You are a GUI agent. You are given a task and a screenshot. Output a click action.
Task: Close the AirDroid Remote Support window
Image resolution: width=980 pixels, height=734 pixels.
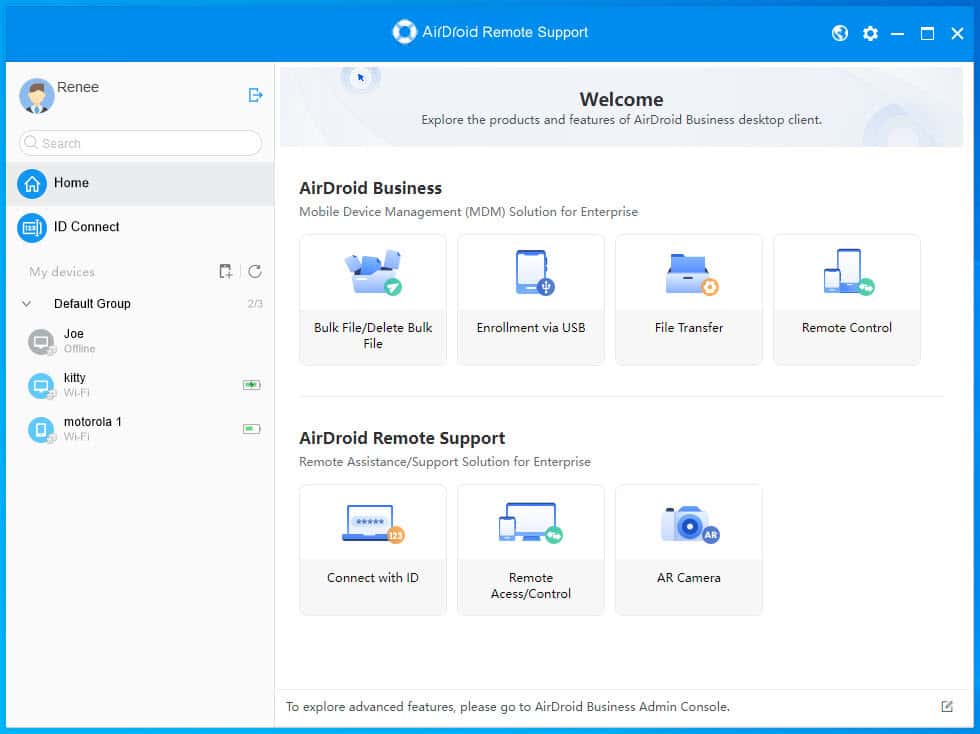click(958, 33)
